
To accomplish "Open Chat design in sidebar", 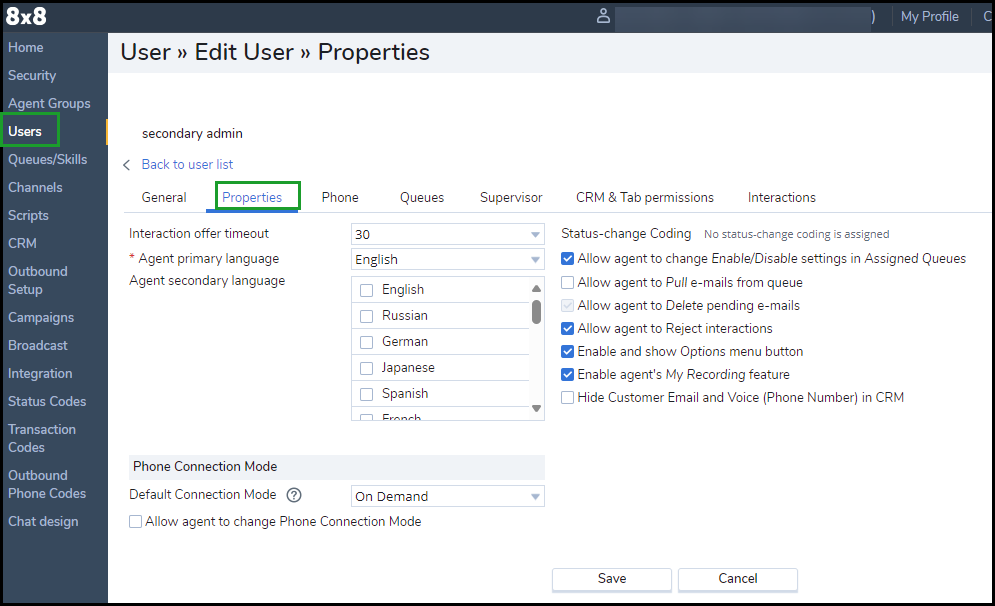I will click(x=43, y=522).
